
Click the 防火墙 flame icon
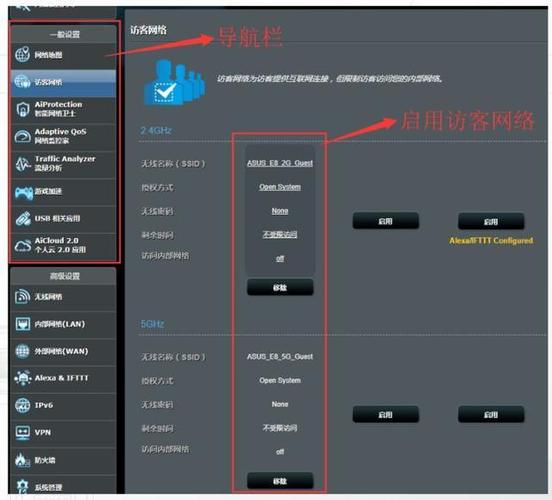(x=22, y=460)
